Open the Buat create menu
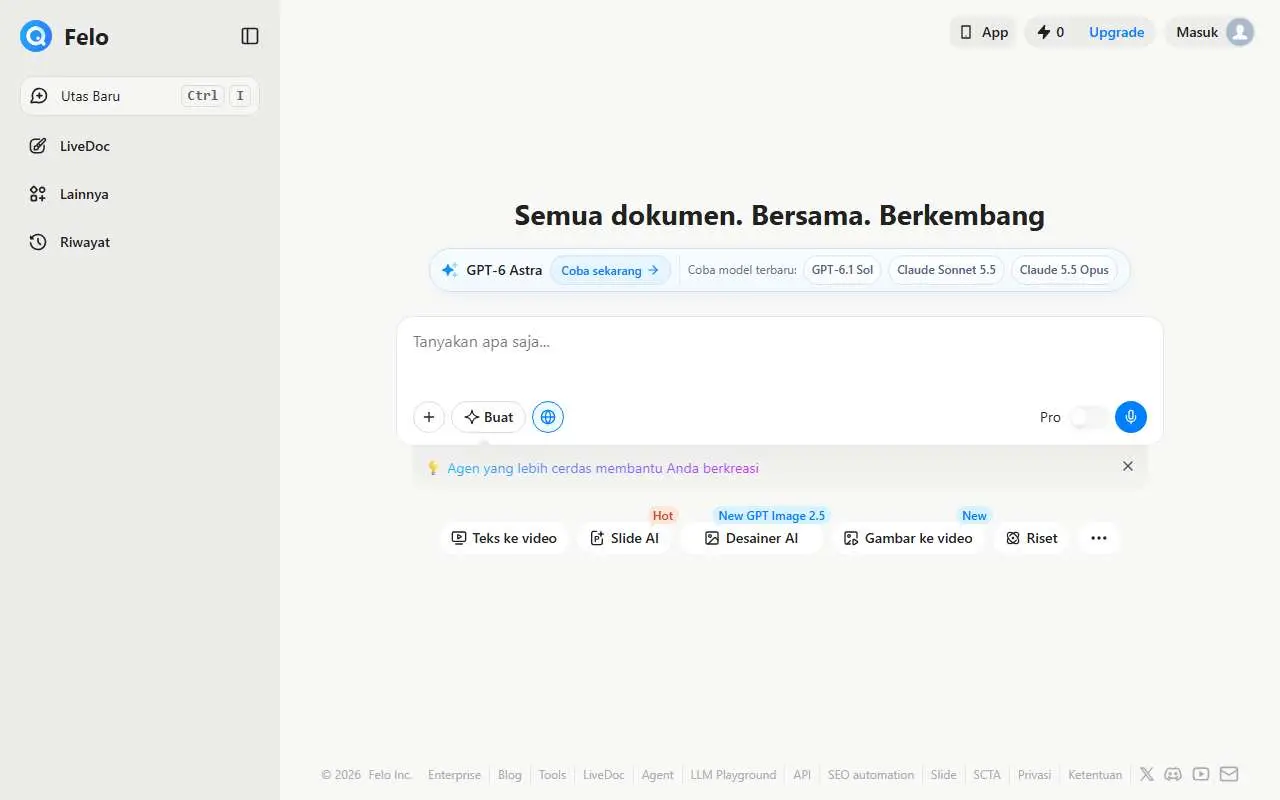The height and width of the screenshot is (800, 1280). tap(488, 417)
